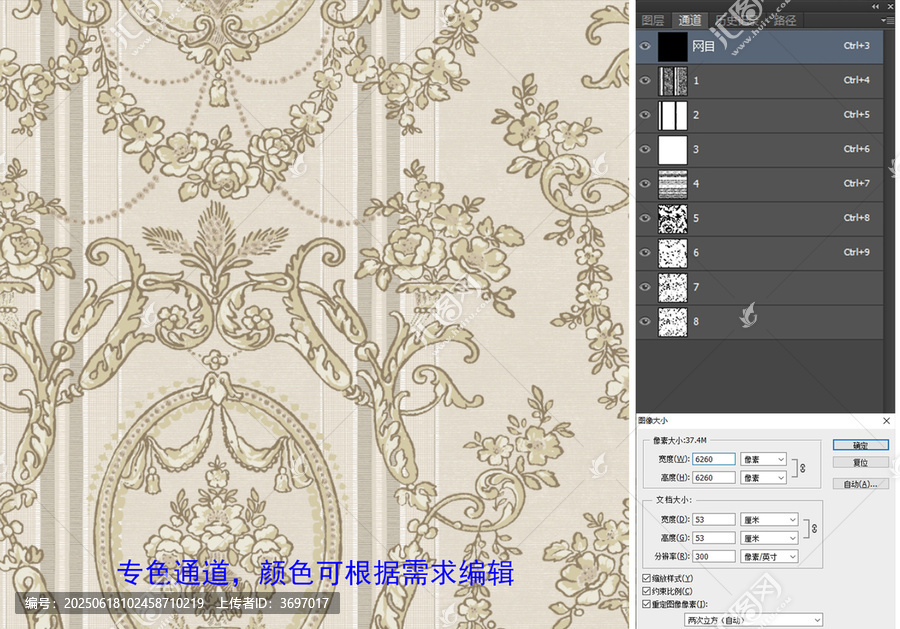Toggle visibility of channel 1

point(645,80)
